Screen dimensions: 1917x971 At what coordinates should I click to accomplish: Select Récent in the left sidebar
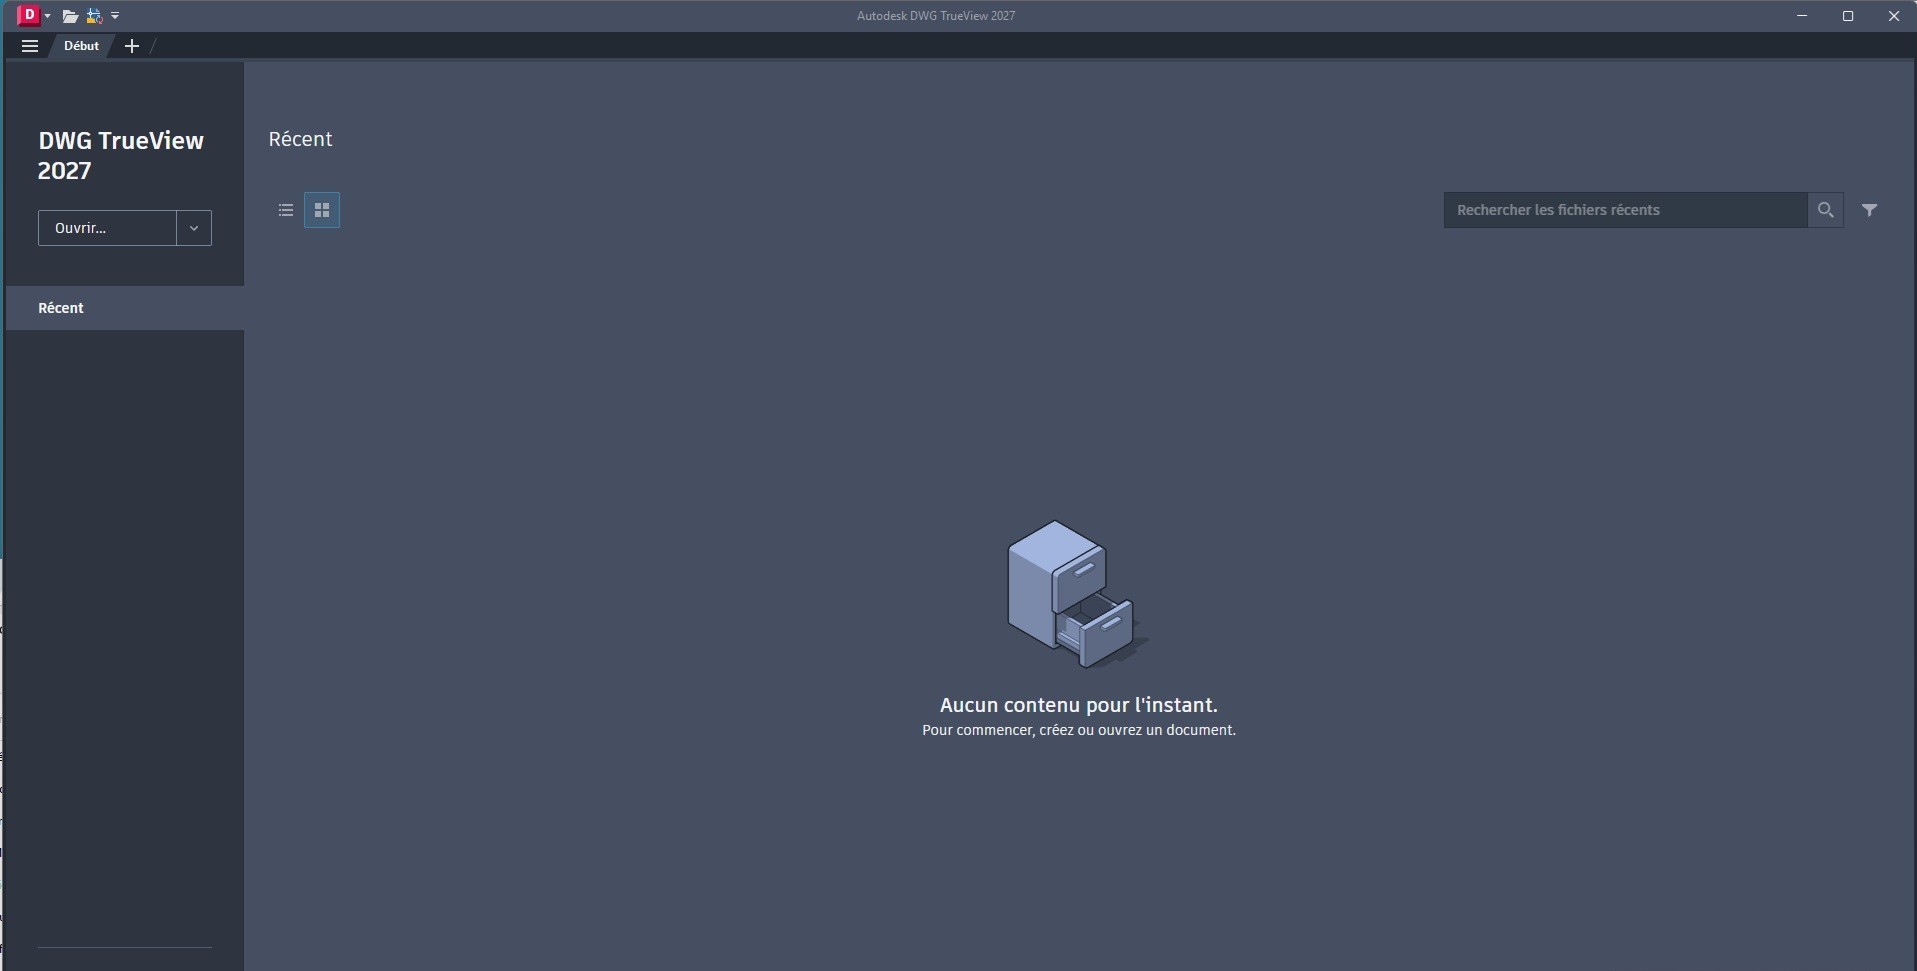click(x=61, y=308)
